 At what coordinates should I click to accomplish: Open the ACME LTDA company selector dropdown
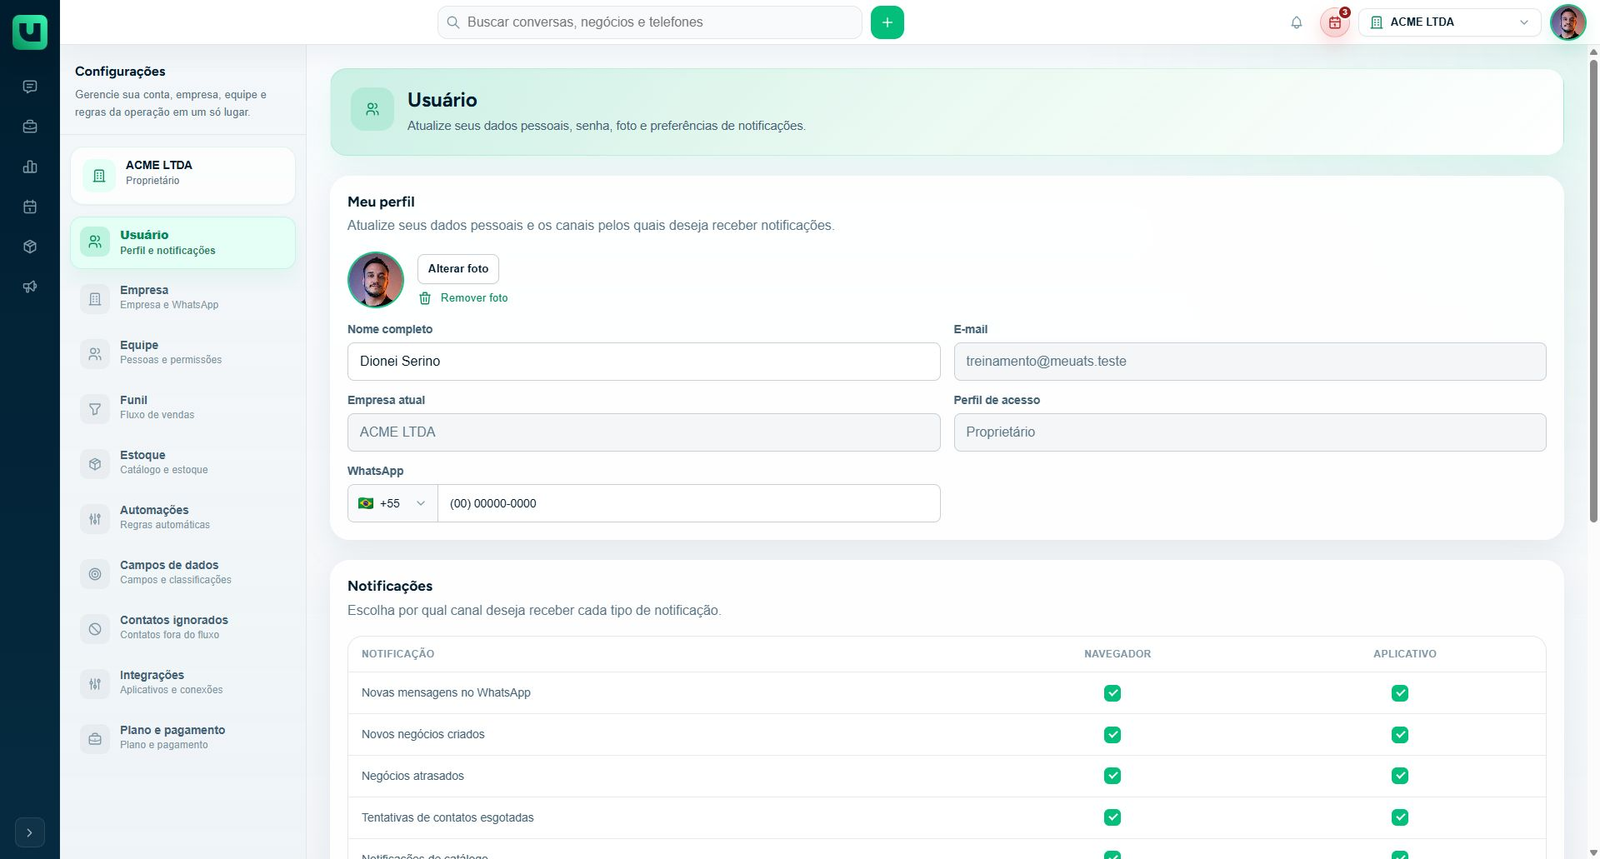(x=1449, y=22)
